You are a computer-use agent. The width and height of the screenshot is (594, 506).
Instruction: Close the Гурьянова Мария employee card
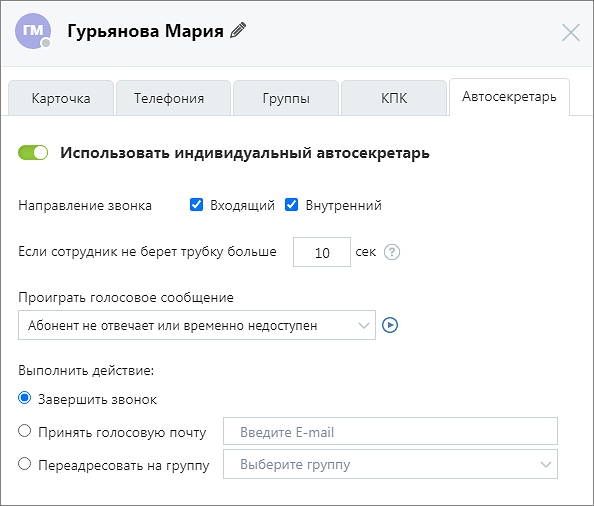tap(571, 32)
